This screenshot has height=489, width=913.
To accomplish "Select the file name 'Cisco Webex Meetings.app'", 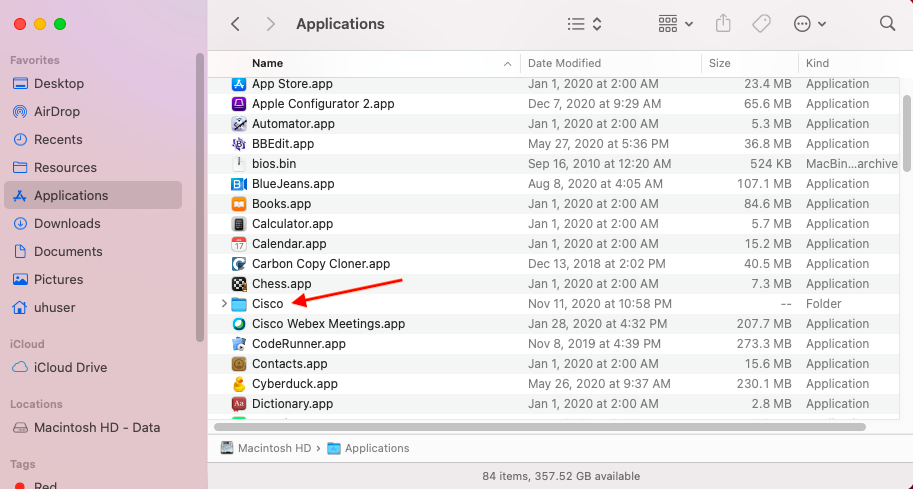I will (328, 324).
